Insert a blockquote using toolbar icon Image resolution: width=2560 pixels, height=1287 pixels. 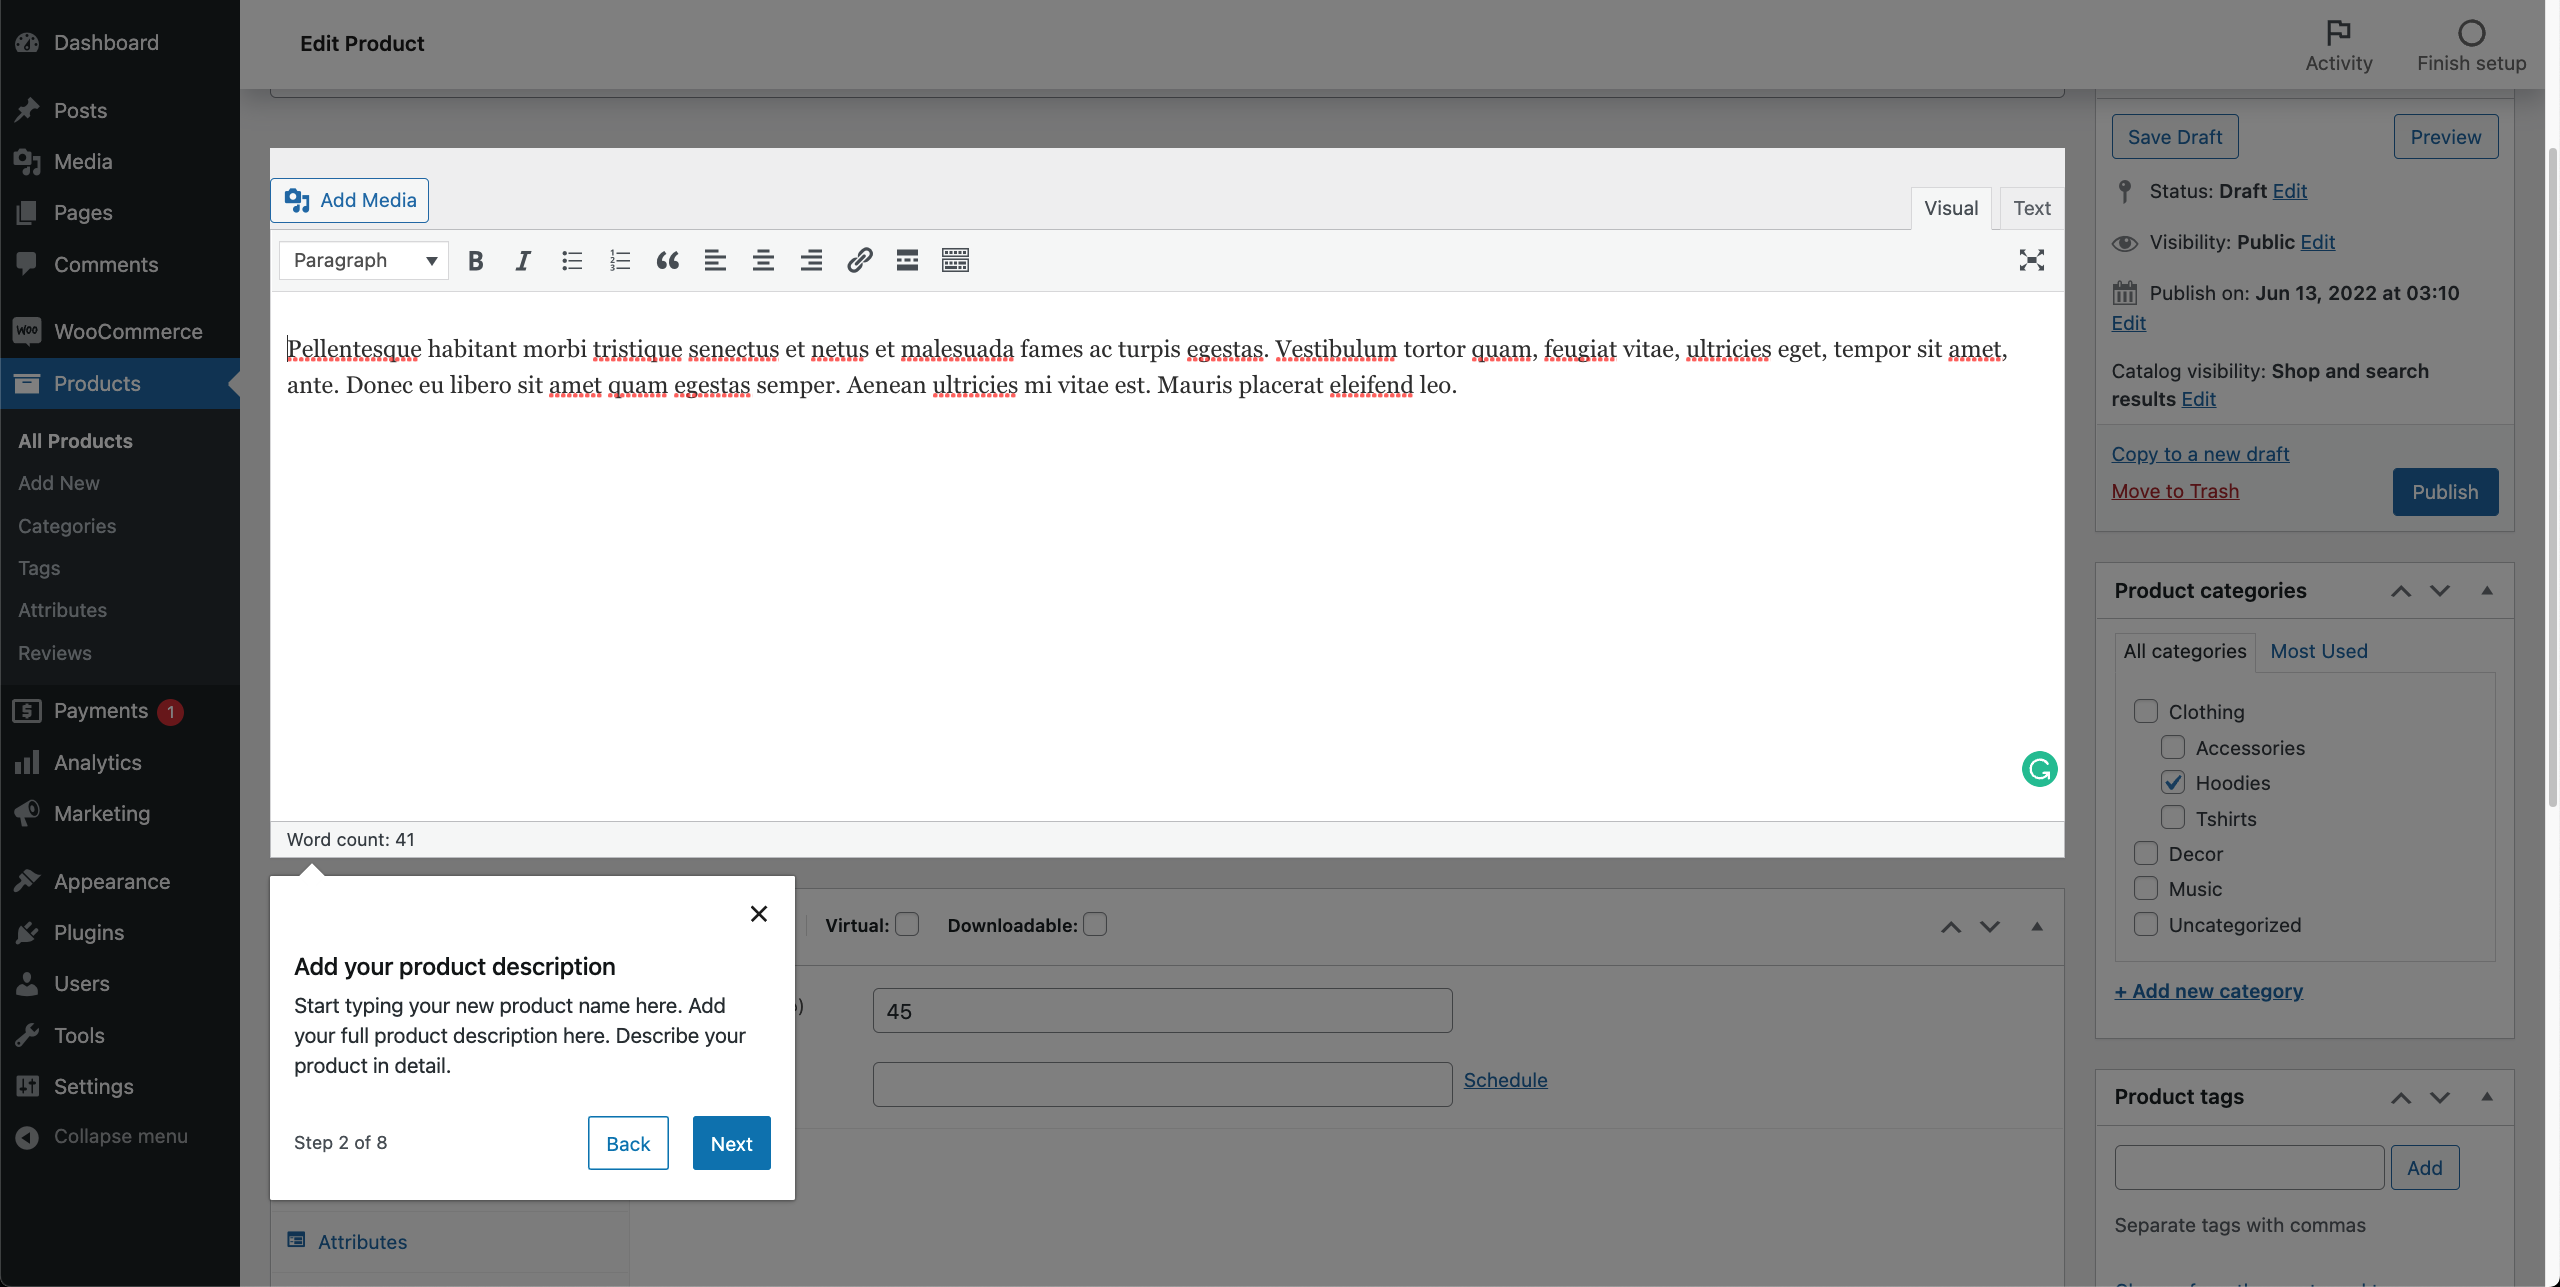(667, 261)
